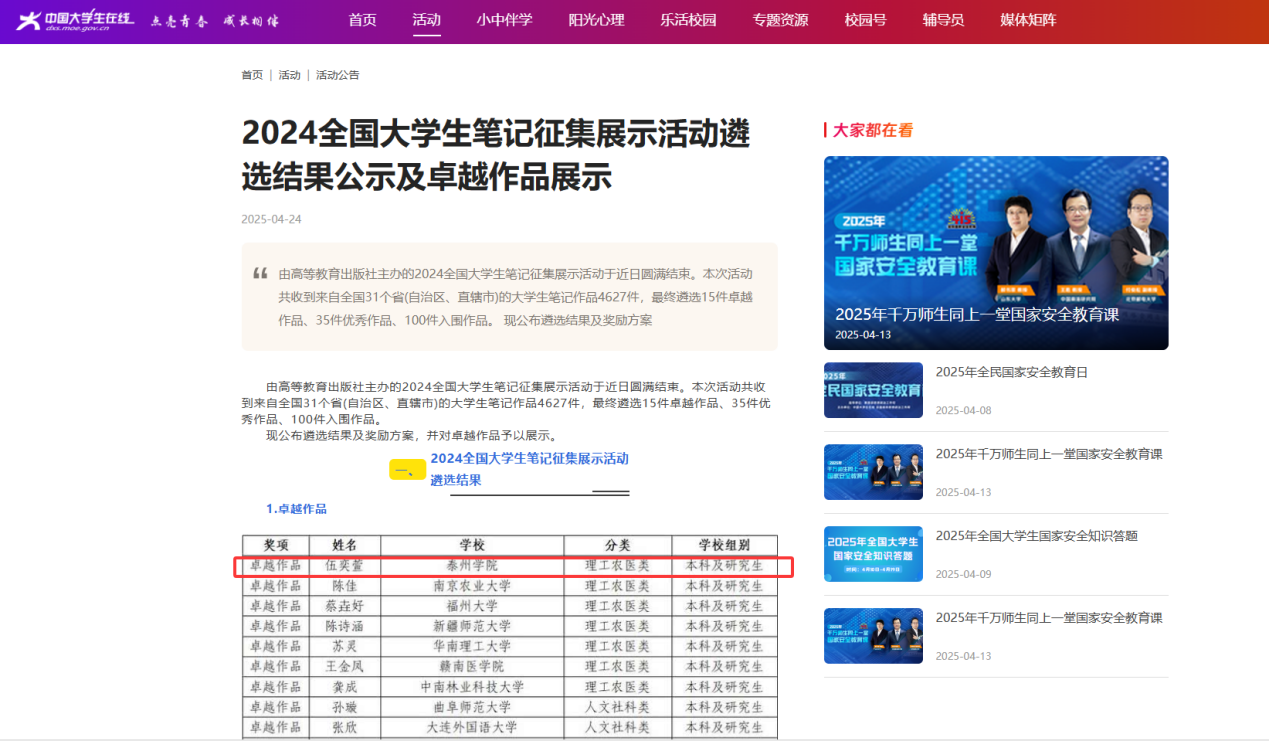Open the 辅导员 navigation item
Viewport: 1269px width, 741px height.
pyautogui.click(x=943, y=20)
